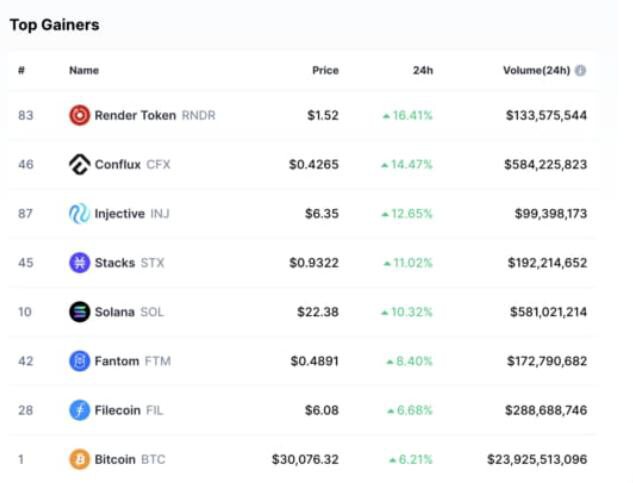This screenshot has width=633, height=483.
Task: Open the Conflux CFX page
Action: point(132,164)
